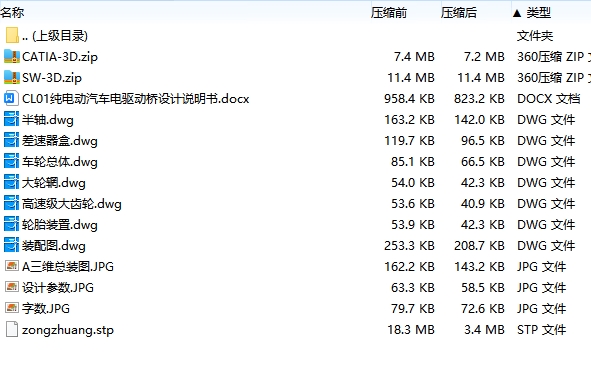
Task: Select file name CATIA-3D.zip
Action: (x=60, y=57)
